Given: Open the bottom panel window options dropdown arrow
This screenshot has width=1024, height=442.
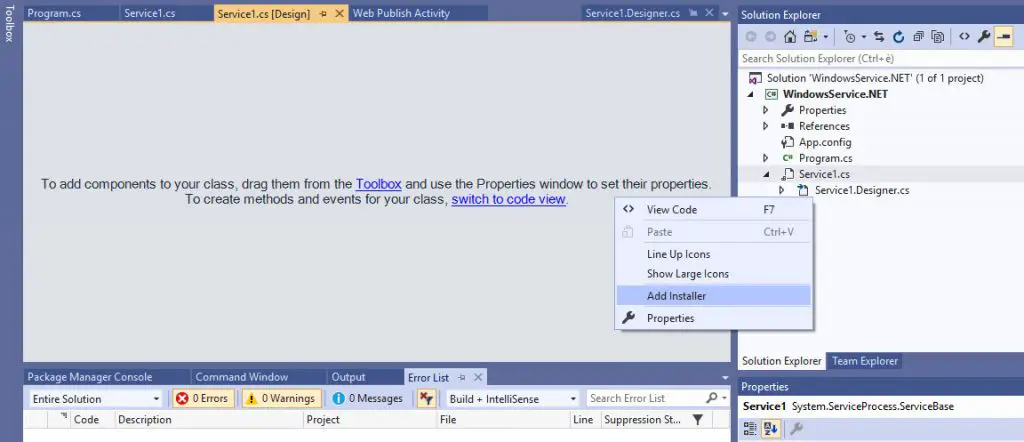Looking at the screenshot, I should coord(725,378).
